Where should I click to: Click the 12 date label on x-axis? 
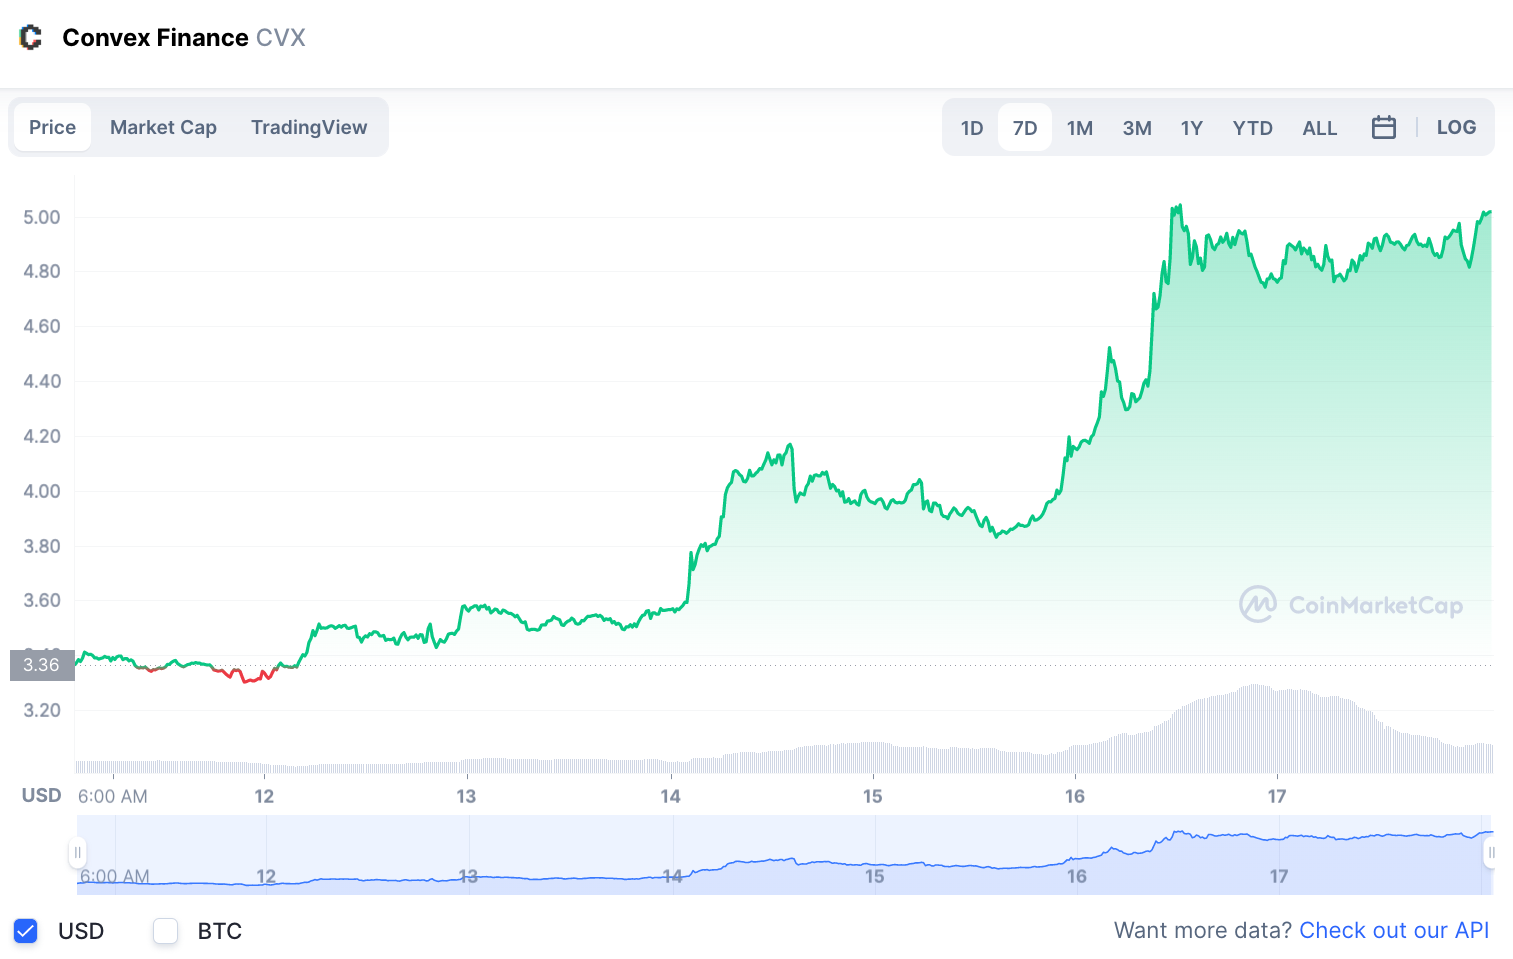pyautogui.click(x=264, y=796)
